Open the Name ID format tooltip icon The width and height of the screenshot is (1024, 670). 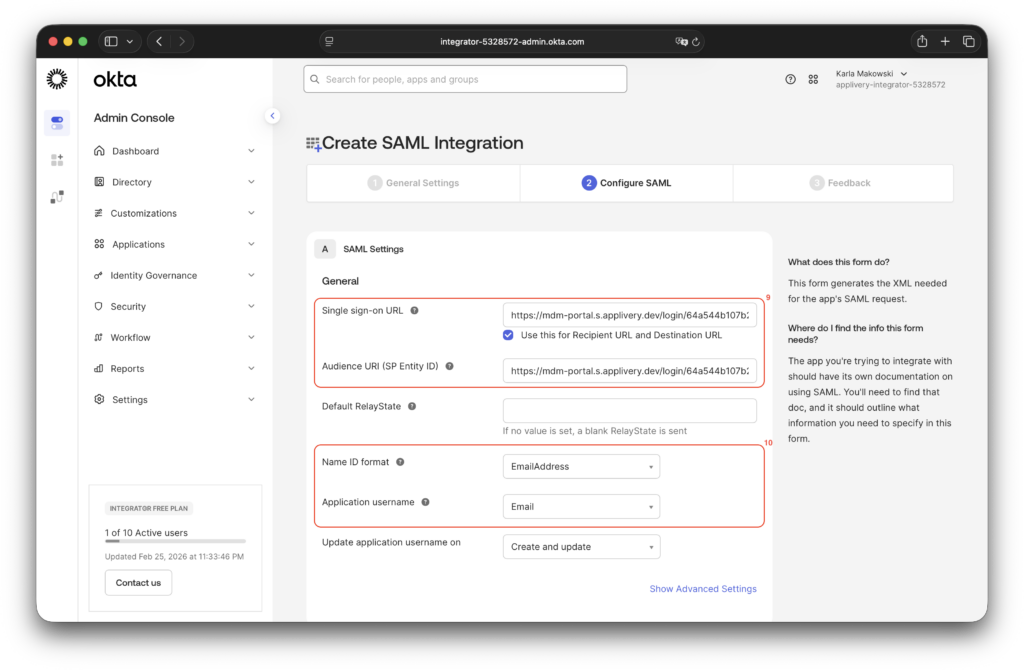(400, 462)
